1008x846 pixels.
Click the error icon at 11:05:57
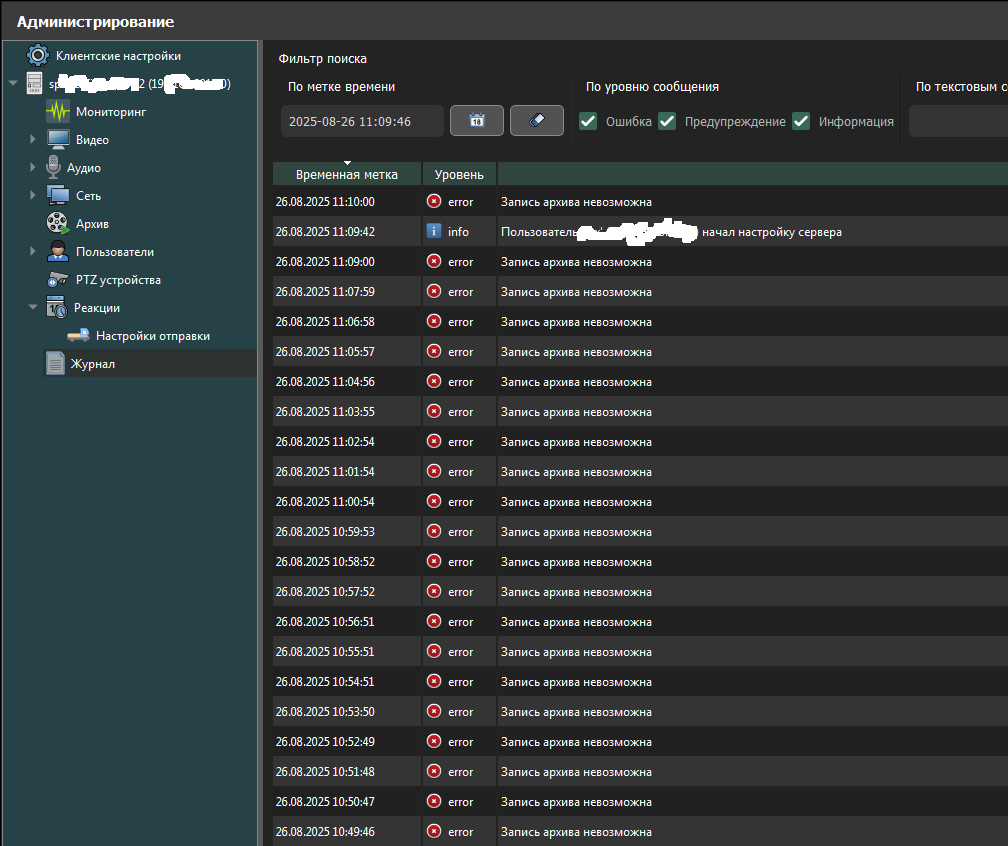pos(434,351)
